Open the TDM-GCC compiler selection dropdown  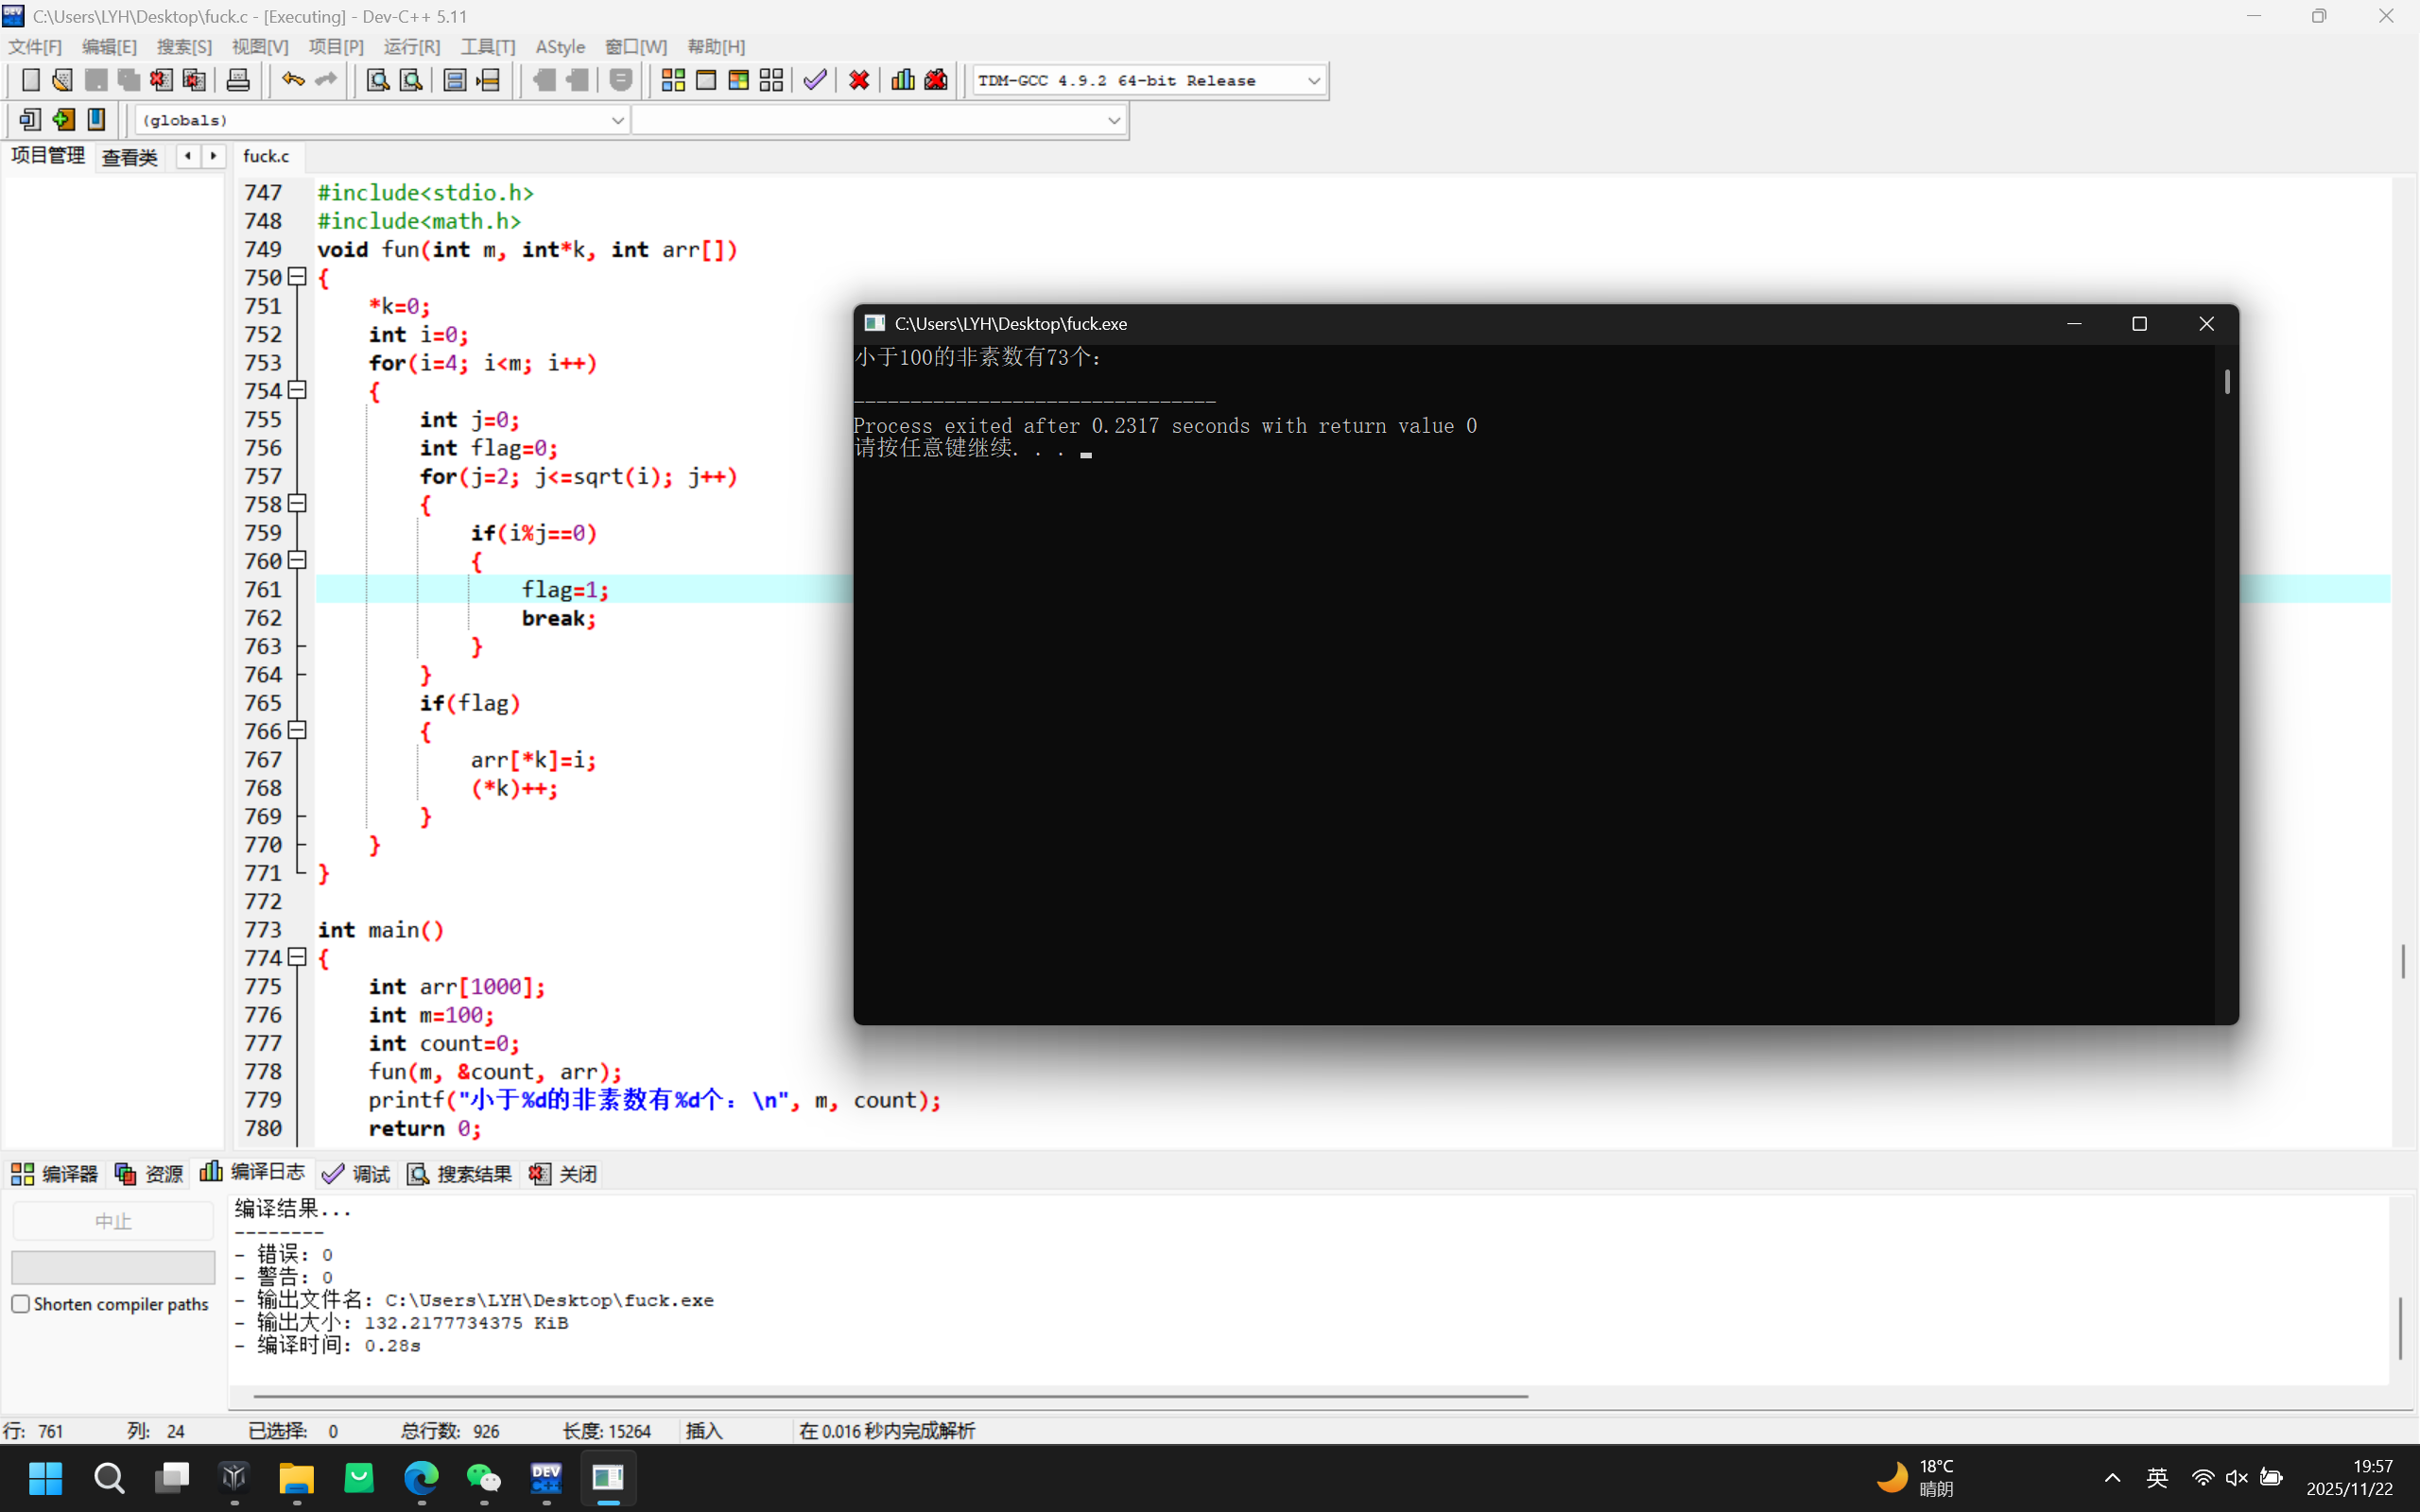1313,80
